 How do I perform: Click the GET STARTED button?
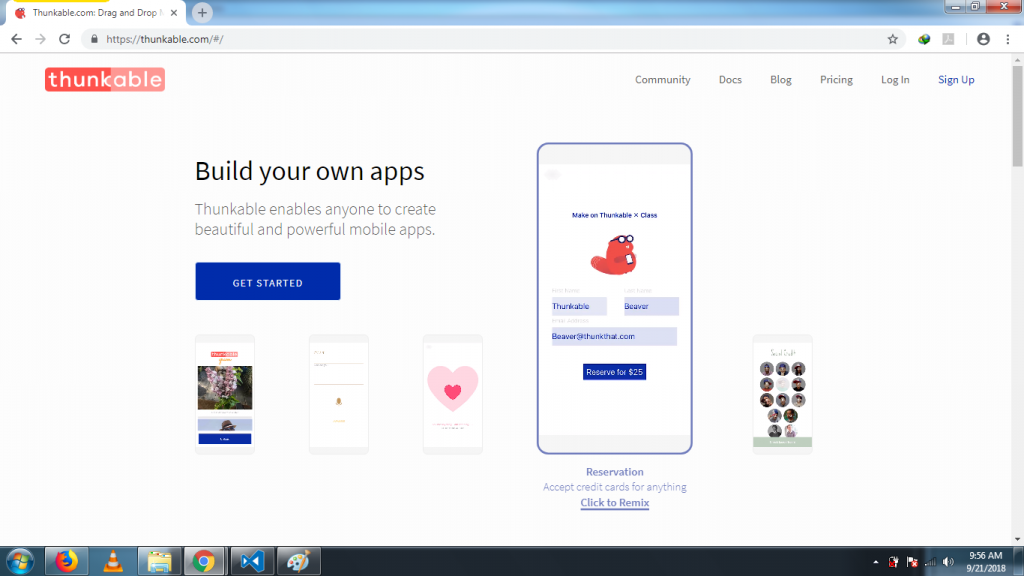coord(268,281)
